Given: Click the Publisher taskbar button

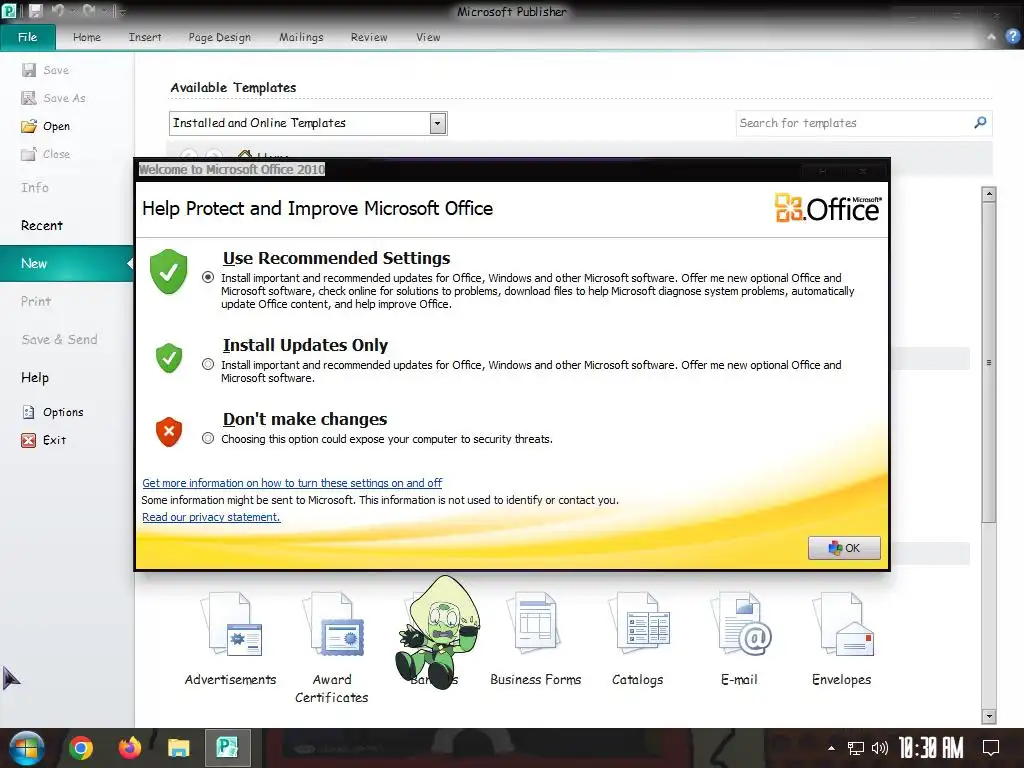Looking at the screenshot, I should (x=227, y=748).
